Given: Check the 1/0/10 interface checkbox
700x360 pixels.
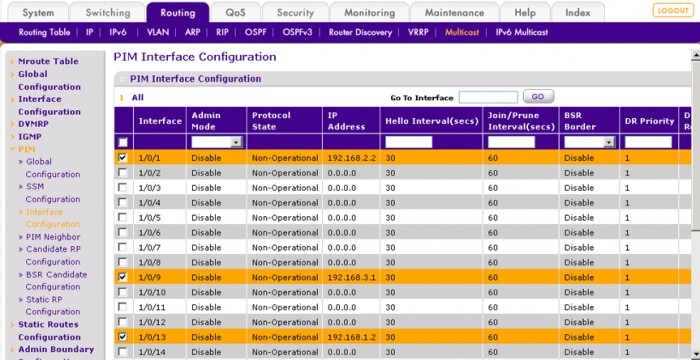Looking at the screenshot, I should tap(123, 292).
